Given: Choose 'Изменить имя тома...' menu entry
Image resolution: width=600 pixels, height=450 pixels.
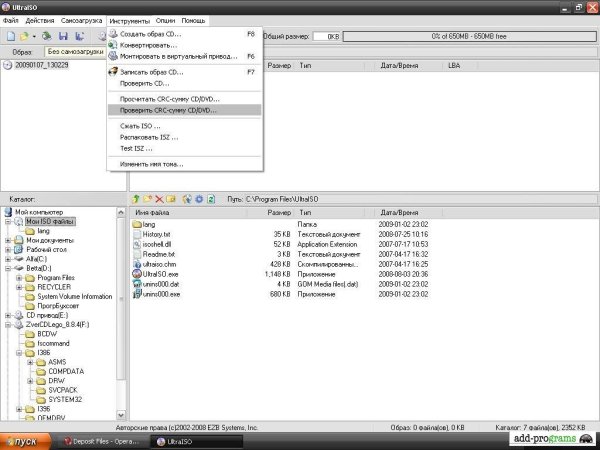Looking at the screenshot, I should (185, 164).
